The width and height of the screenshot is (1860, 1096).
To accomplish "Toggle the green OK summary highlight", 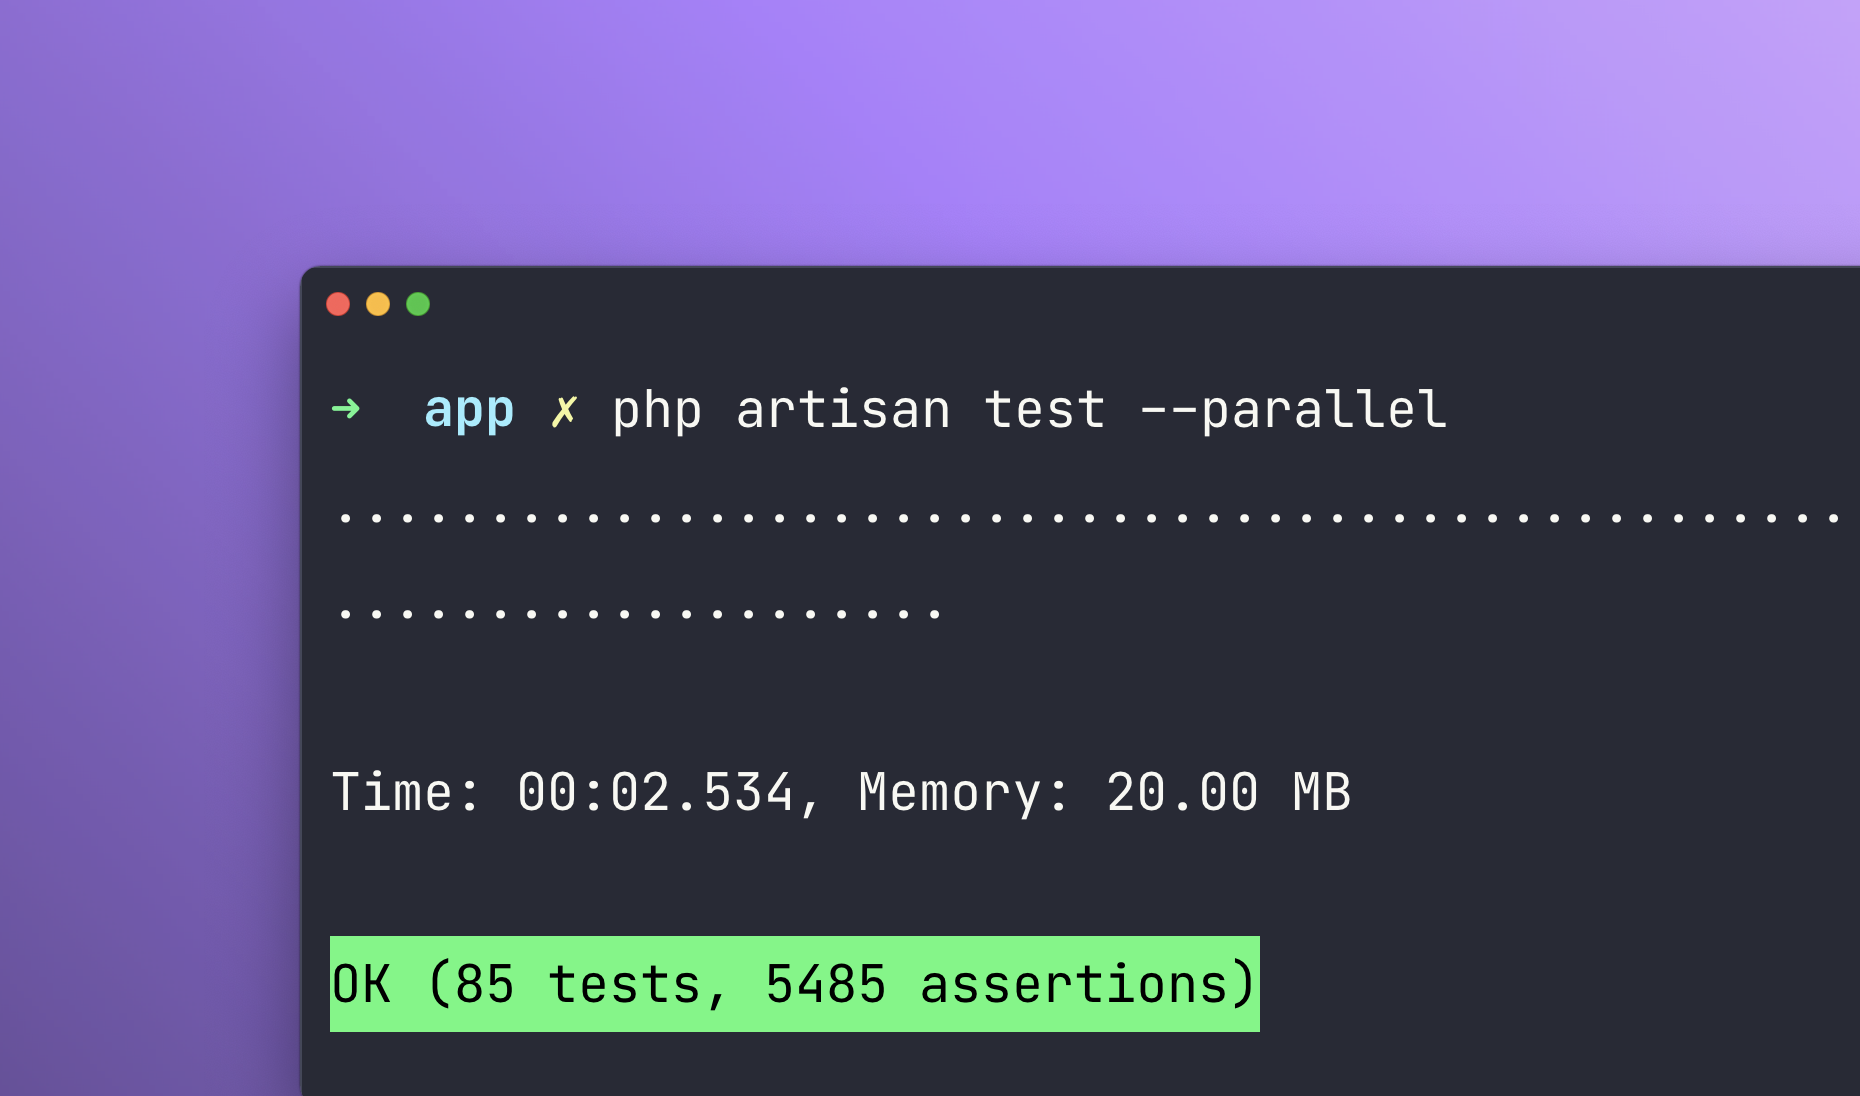I will [x=795, y=982].
